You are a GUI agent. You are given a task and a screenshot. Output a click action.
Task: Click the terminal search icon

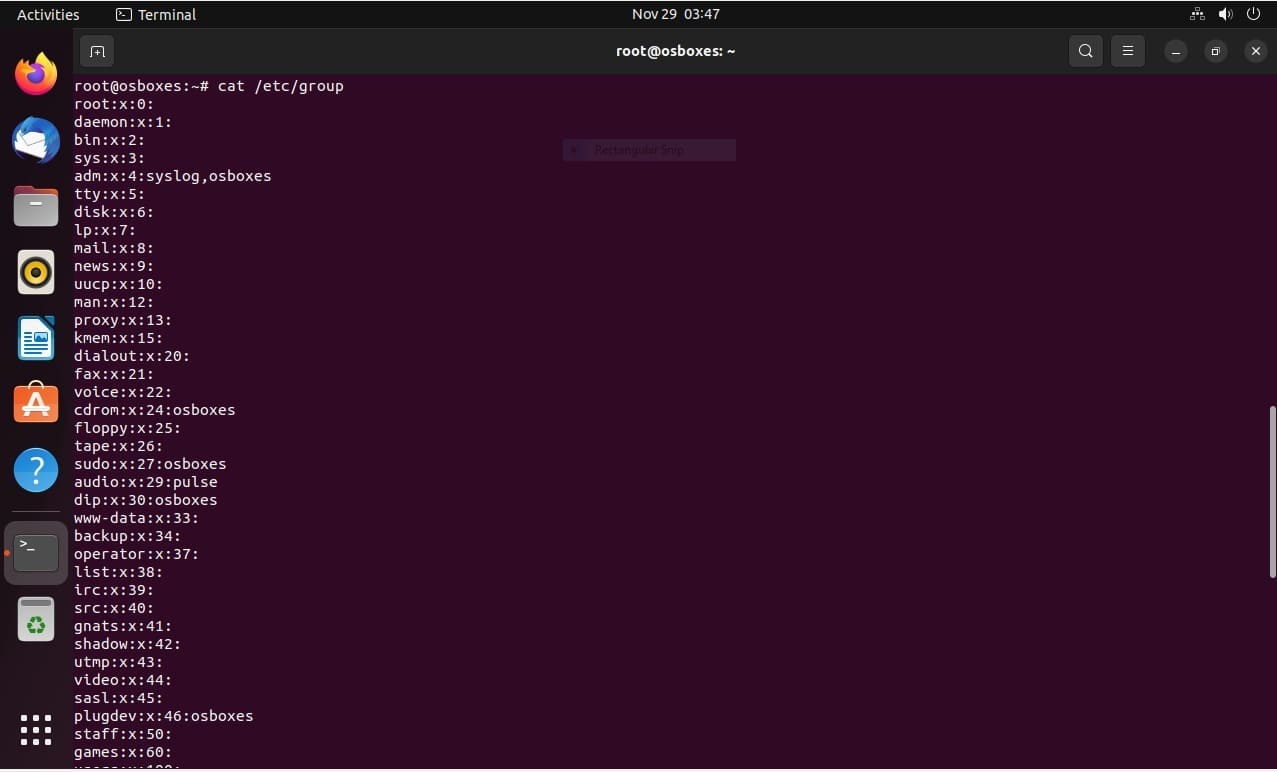click(1086, 51)
